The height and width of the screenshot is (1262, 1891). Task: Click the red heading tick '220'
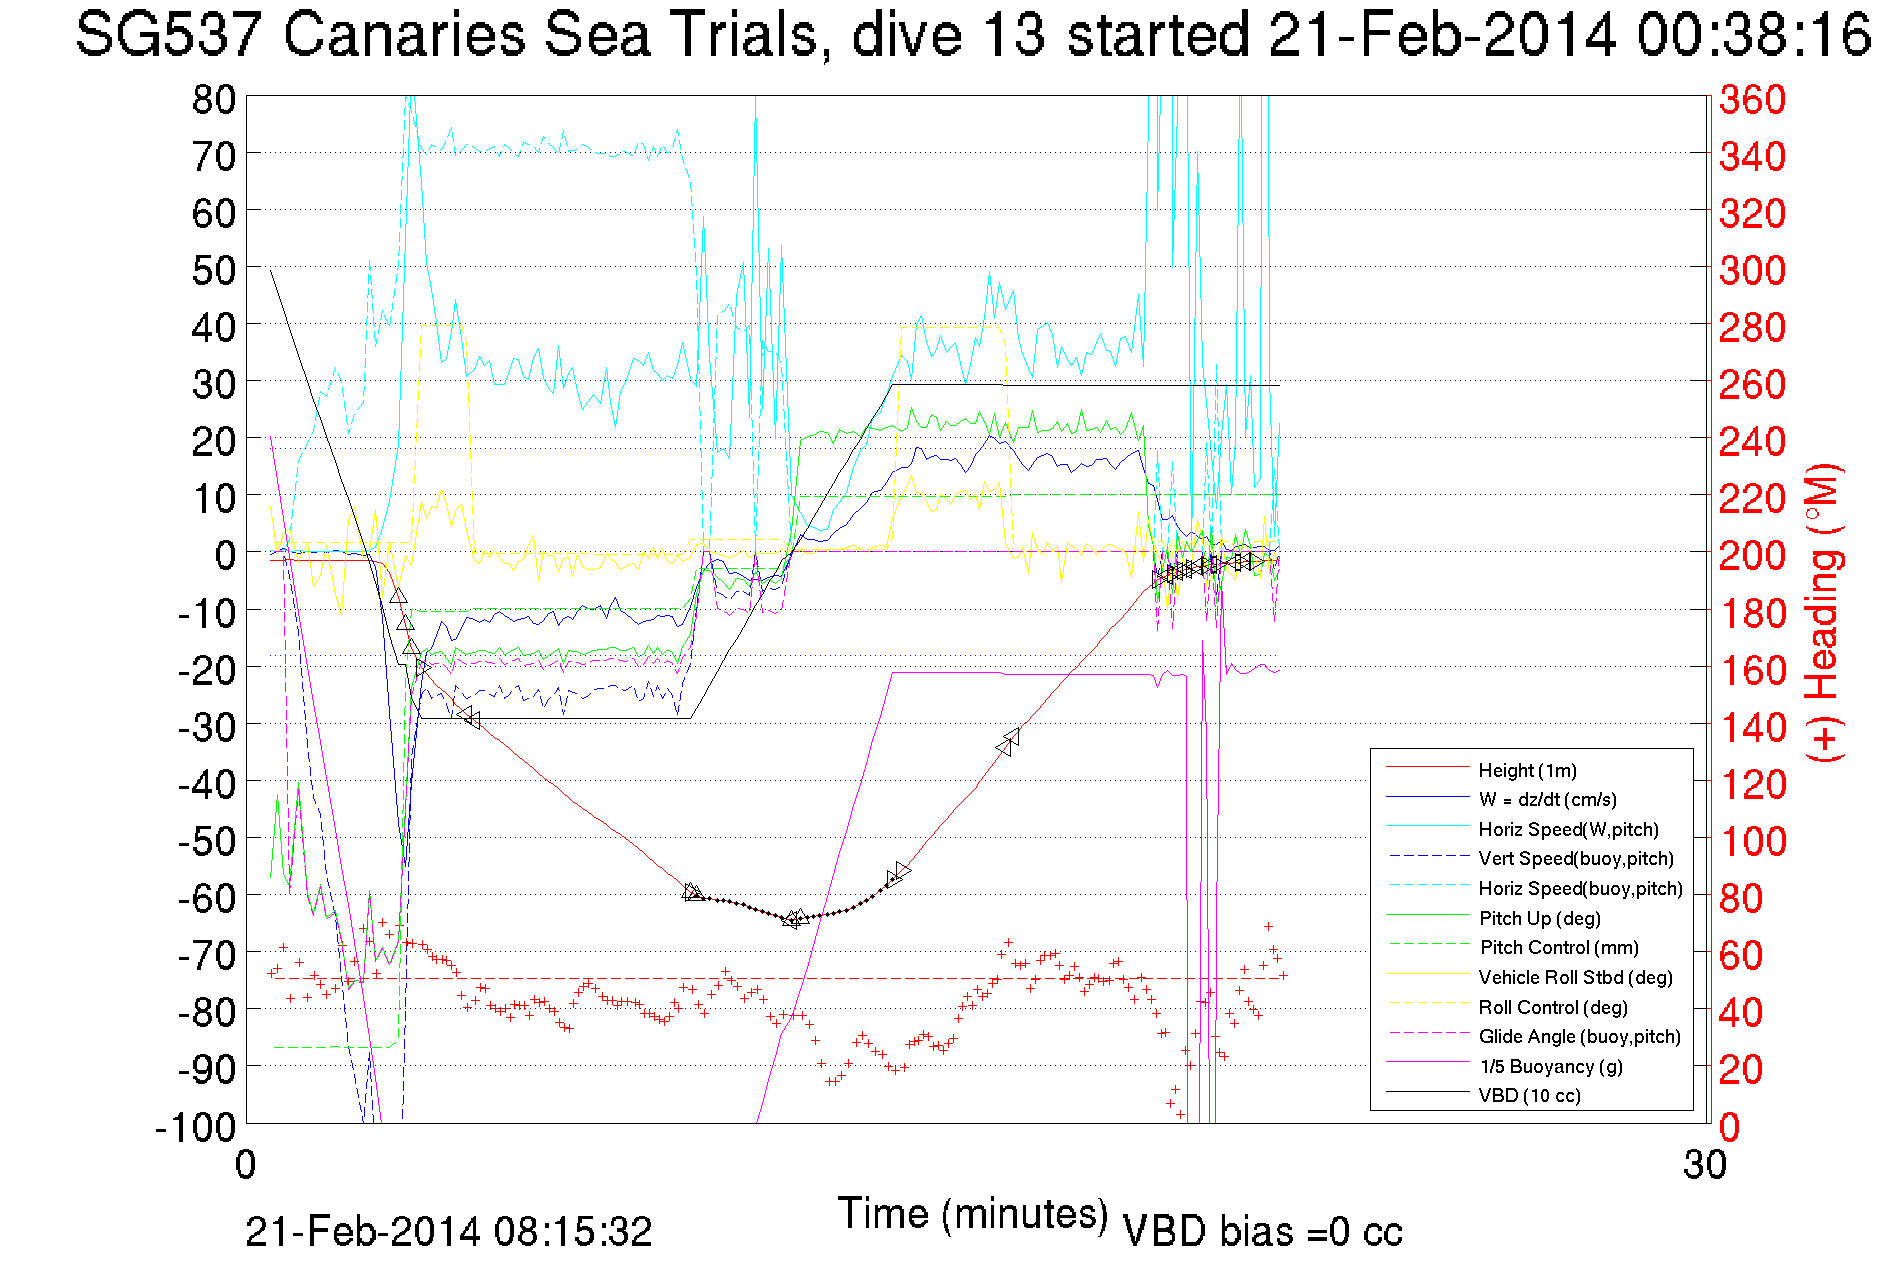tap(1752, 498)
